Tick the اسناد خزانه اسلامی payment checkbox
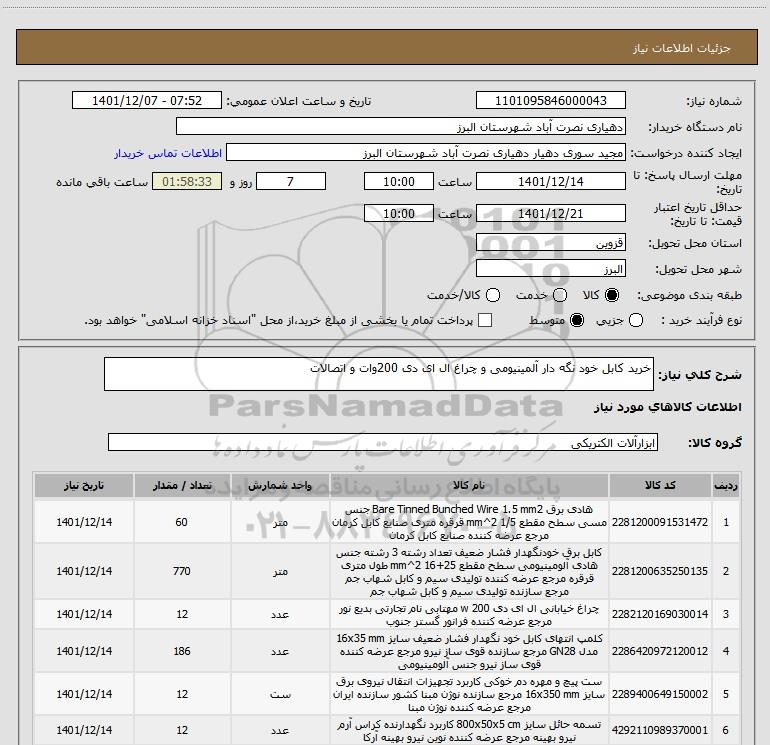Image resolution: width=770 pixels, height=745 pixels. pos(485,320)
